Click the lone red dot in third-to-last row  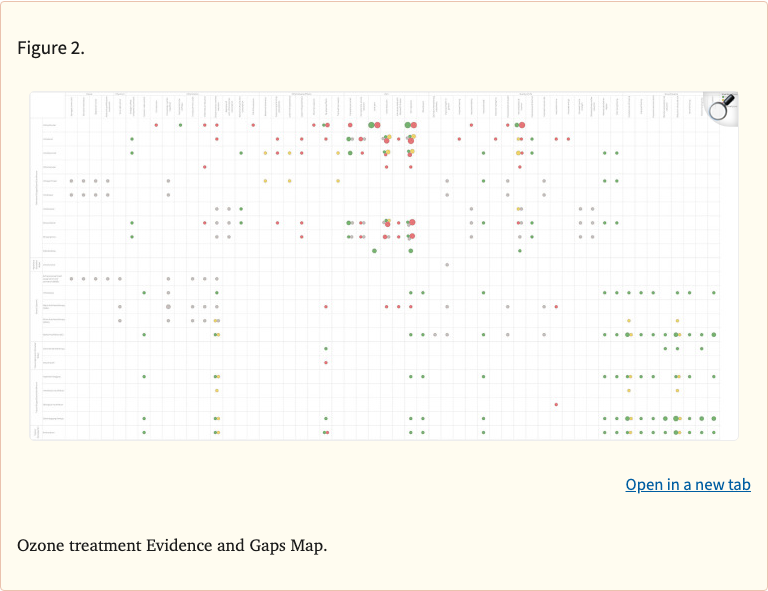[x=556, y=404]
